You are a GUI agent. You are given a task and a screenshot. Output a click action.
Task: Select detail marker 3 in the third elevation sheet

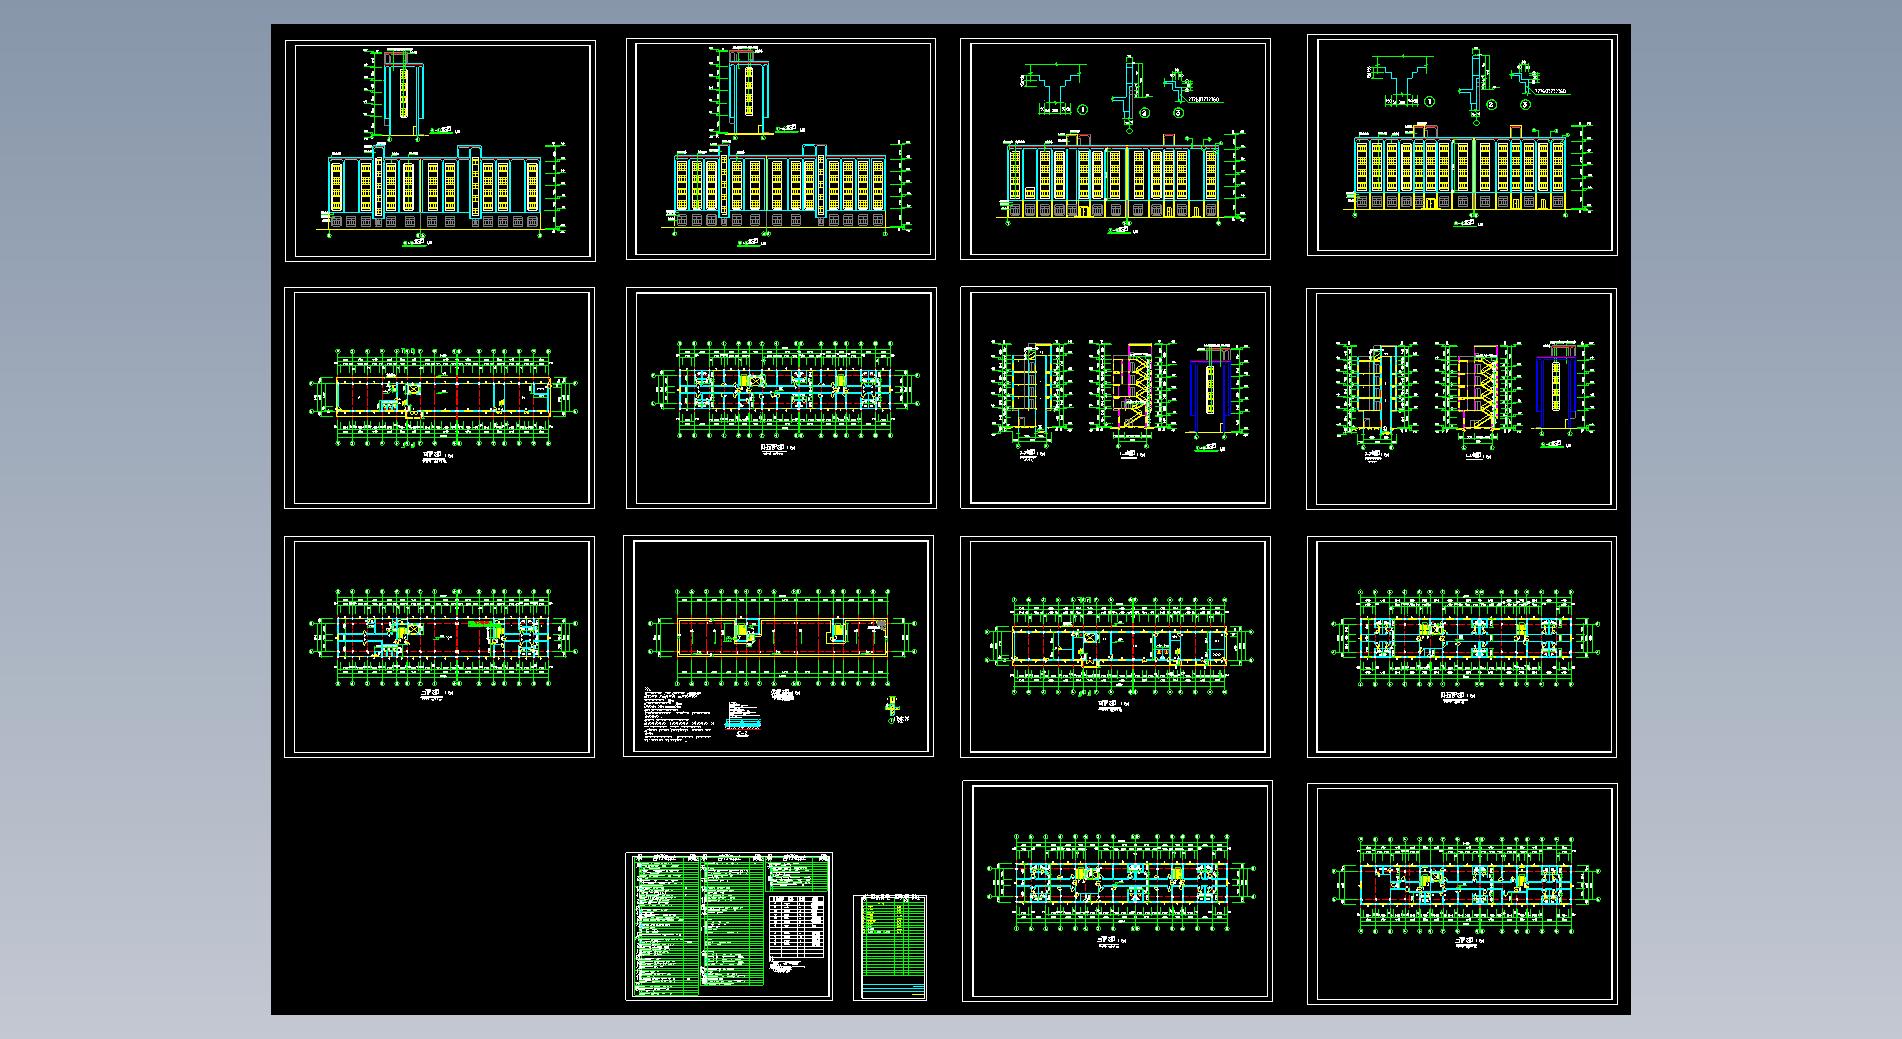[1179, 113]
